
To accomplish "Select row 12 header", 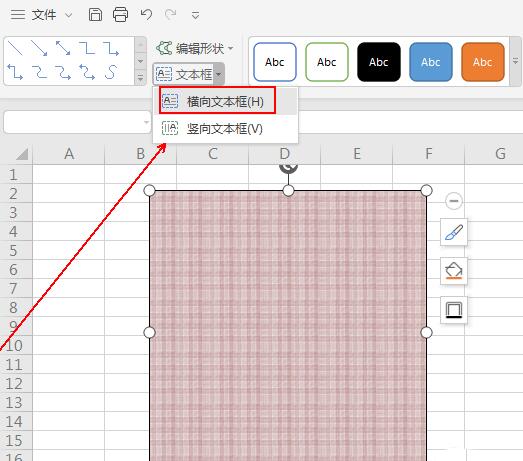I will (16, 383).
